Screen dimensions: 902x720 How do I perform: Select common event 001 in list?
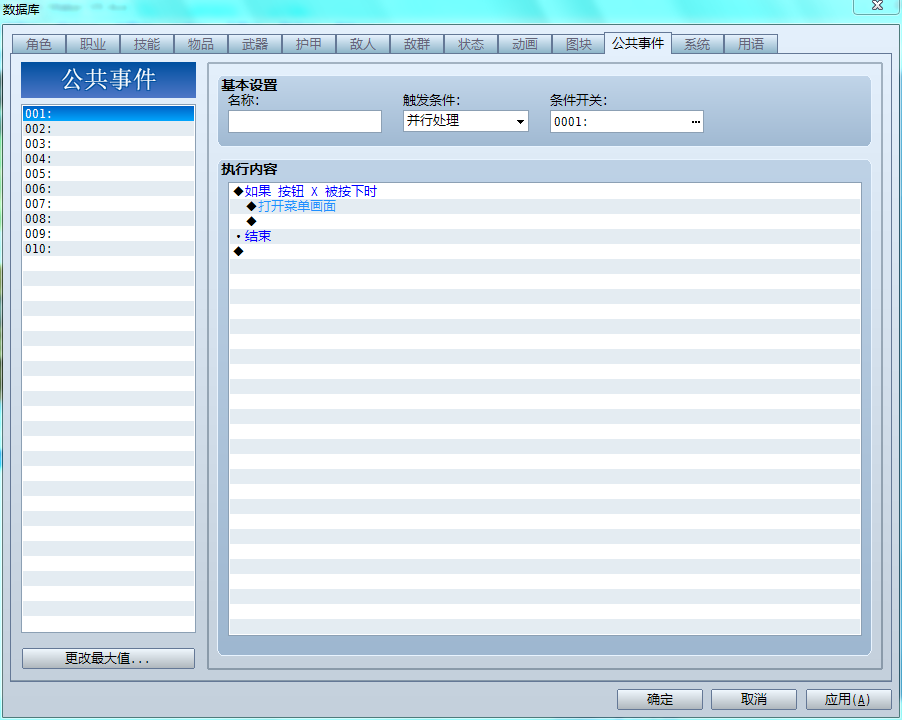pyautogui.click(x=108, y=113)
